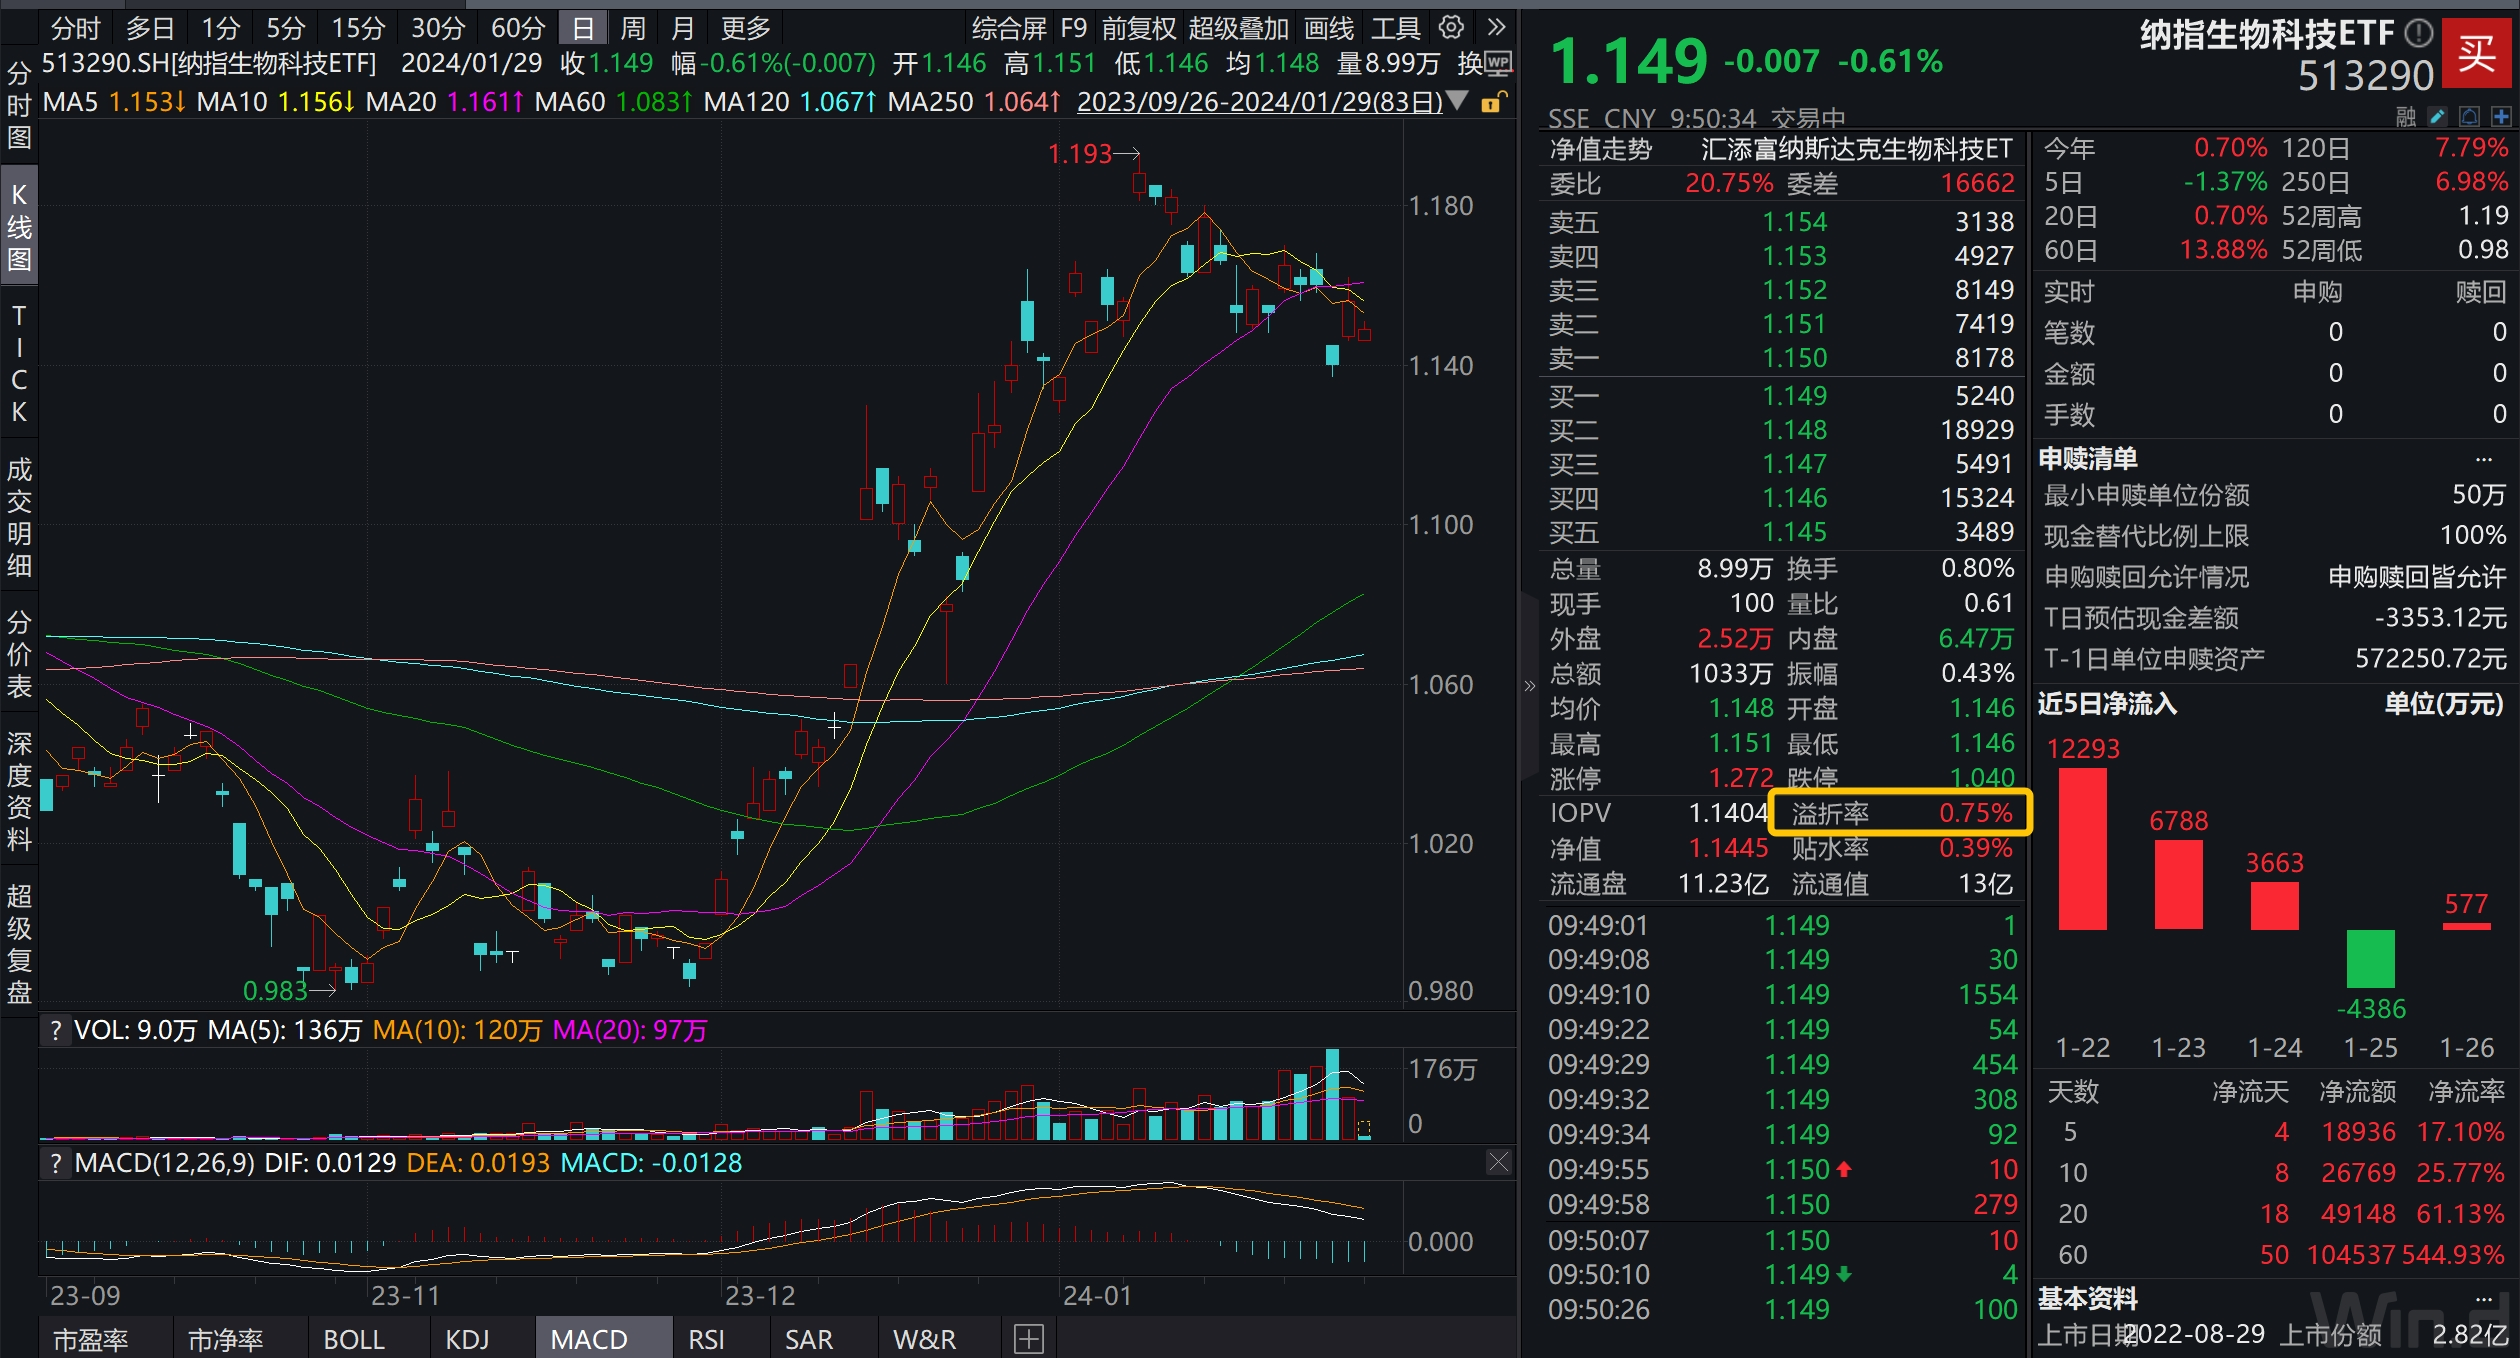Toggle 超级叠加 overlay option
The image size is (2520, 1358).
click(x=1237, y=28)
